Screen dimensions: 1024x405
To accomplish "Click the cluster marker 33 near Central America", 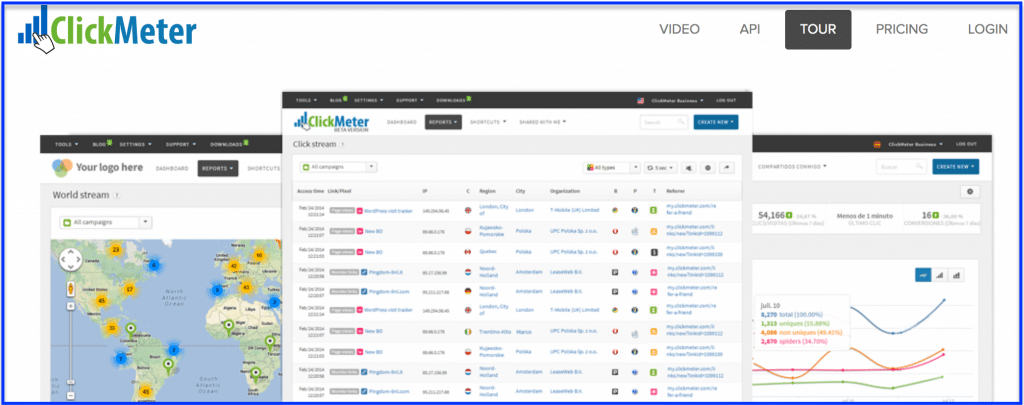I will click(x=112, y=328).
